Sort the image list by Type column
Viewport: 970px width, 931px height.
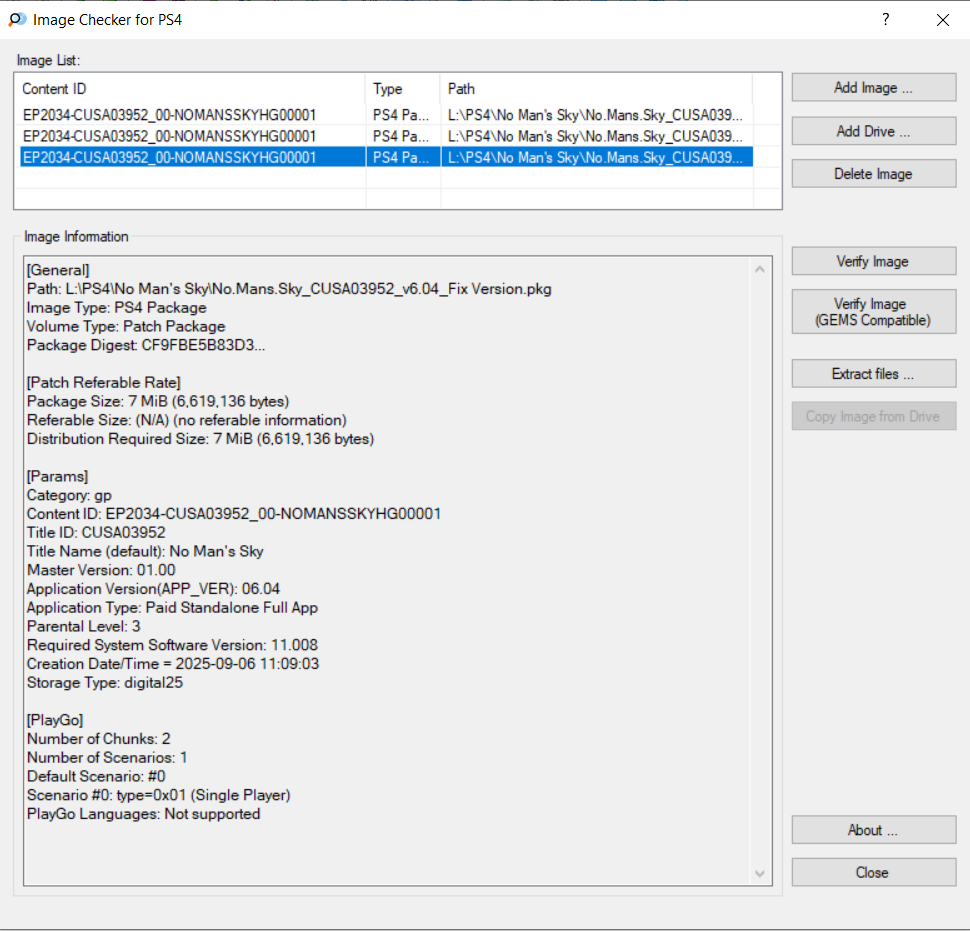coord(403,89)
